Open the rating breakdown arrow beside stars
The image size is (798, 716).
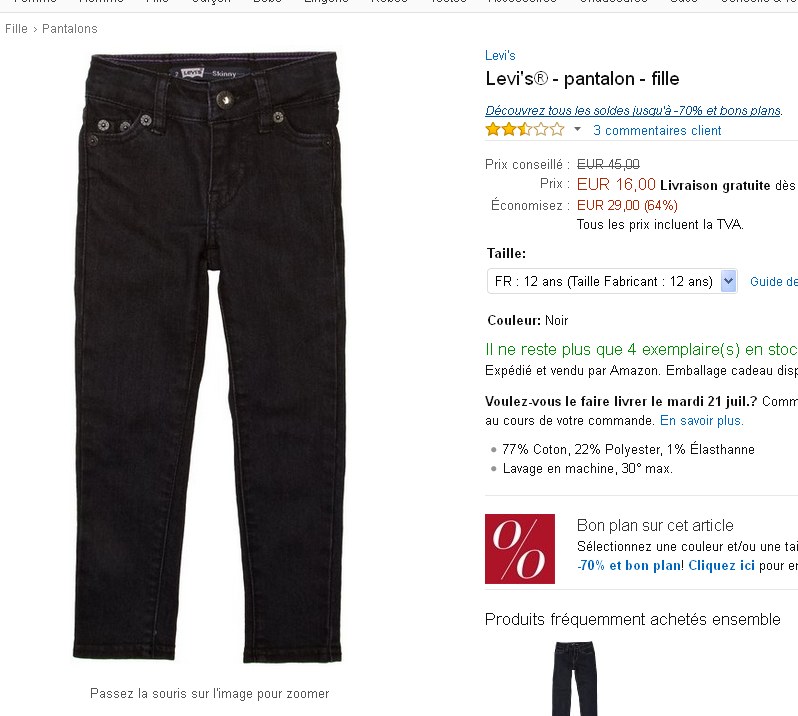[577, 129]
